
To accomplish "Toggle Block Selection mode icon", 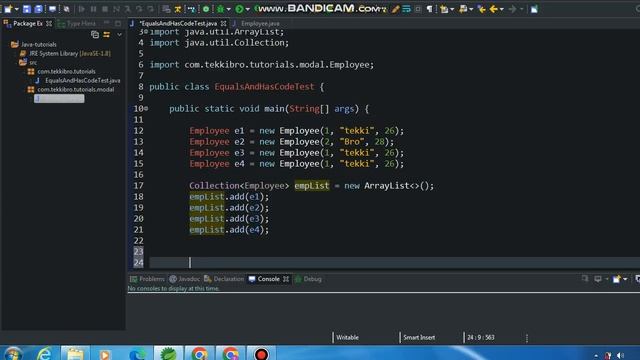I will [418, 9].
